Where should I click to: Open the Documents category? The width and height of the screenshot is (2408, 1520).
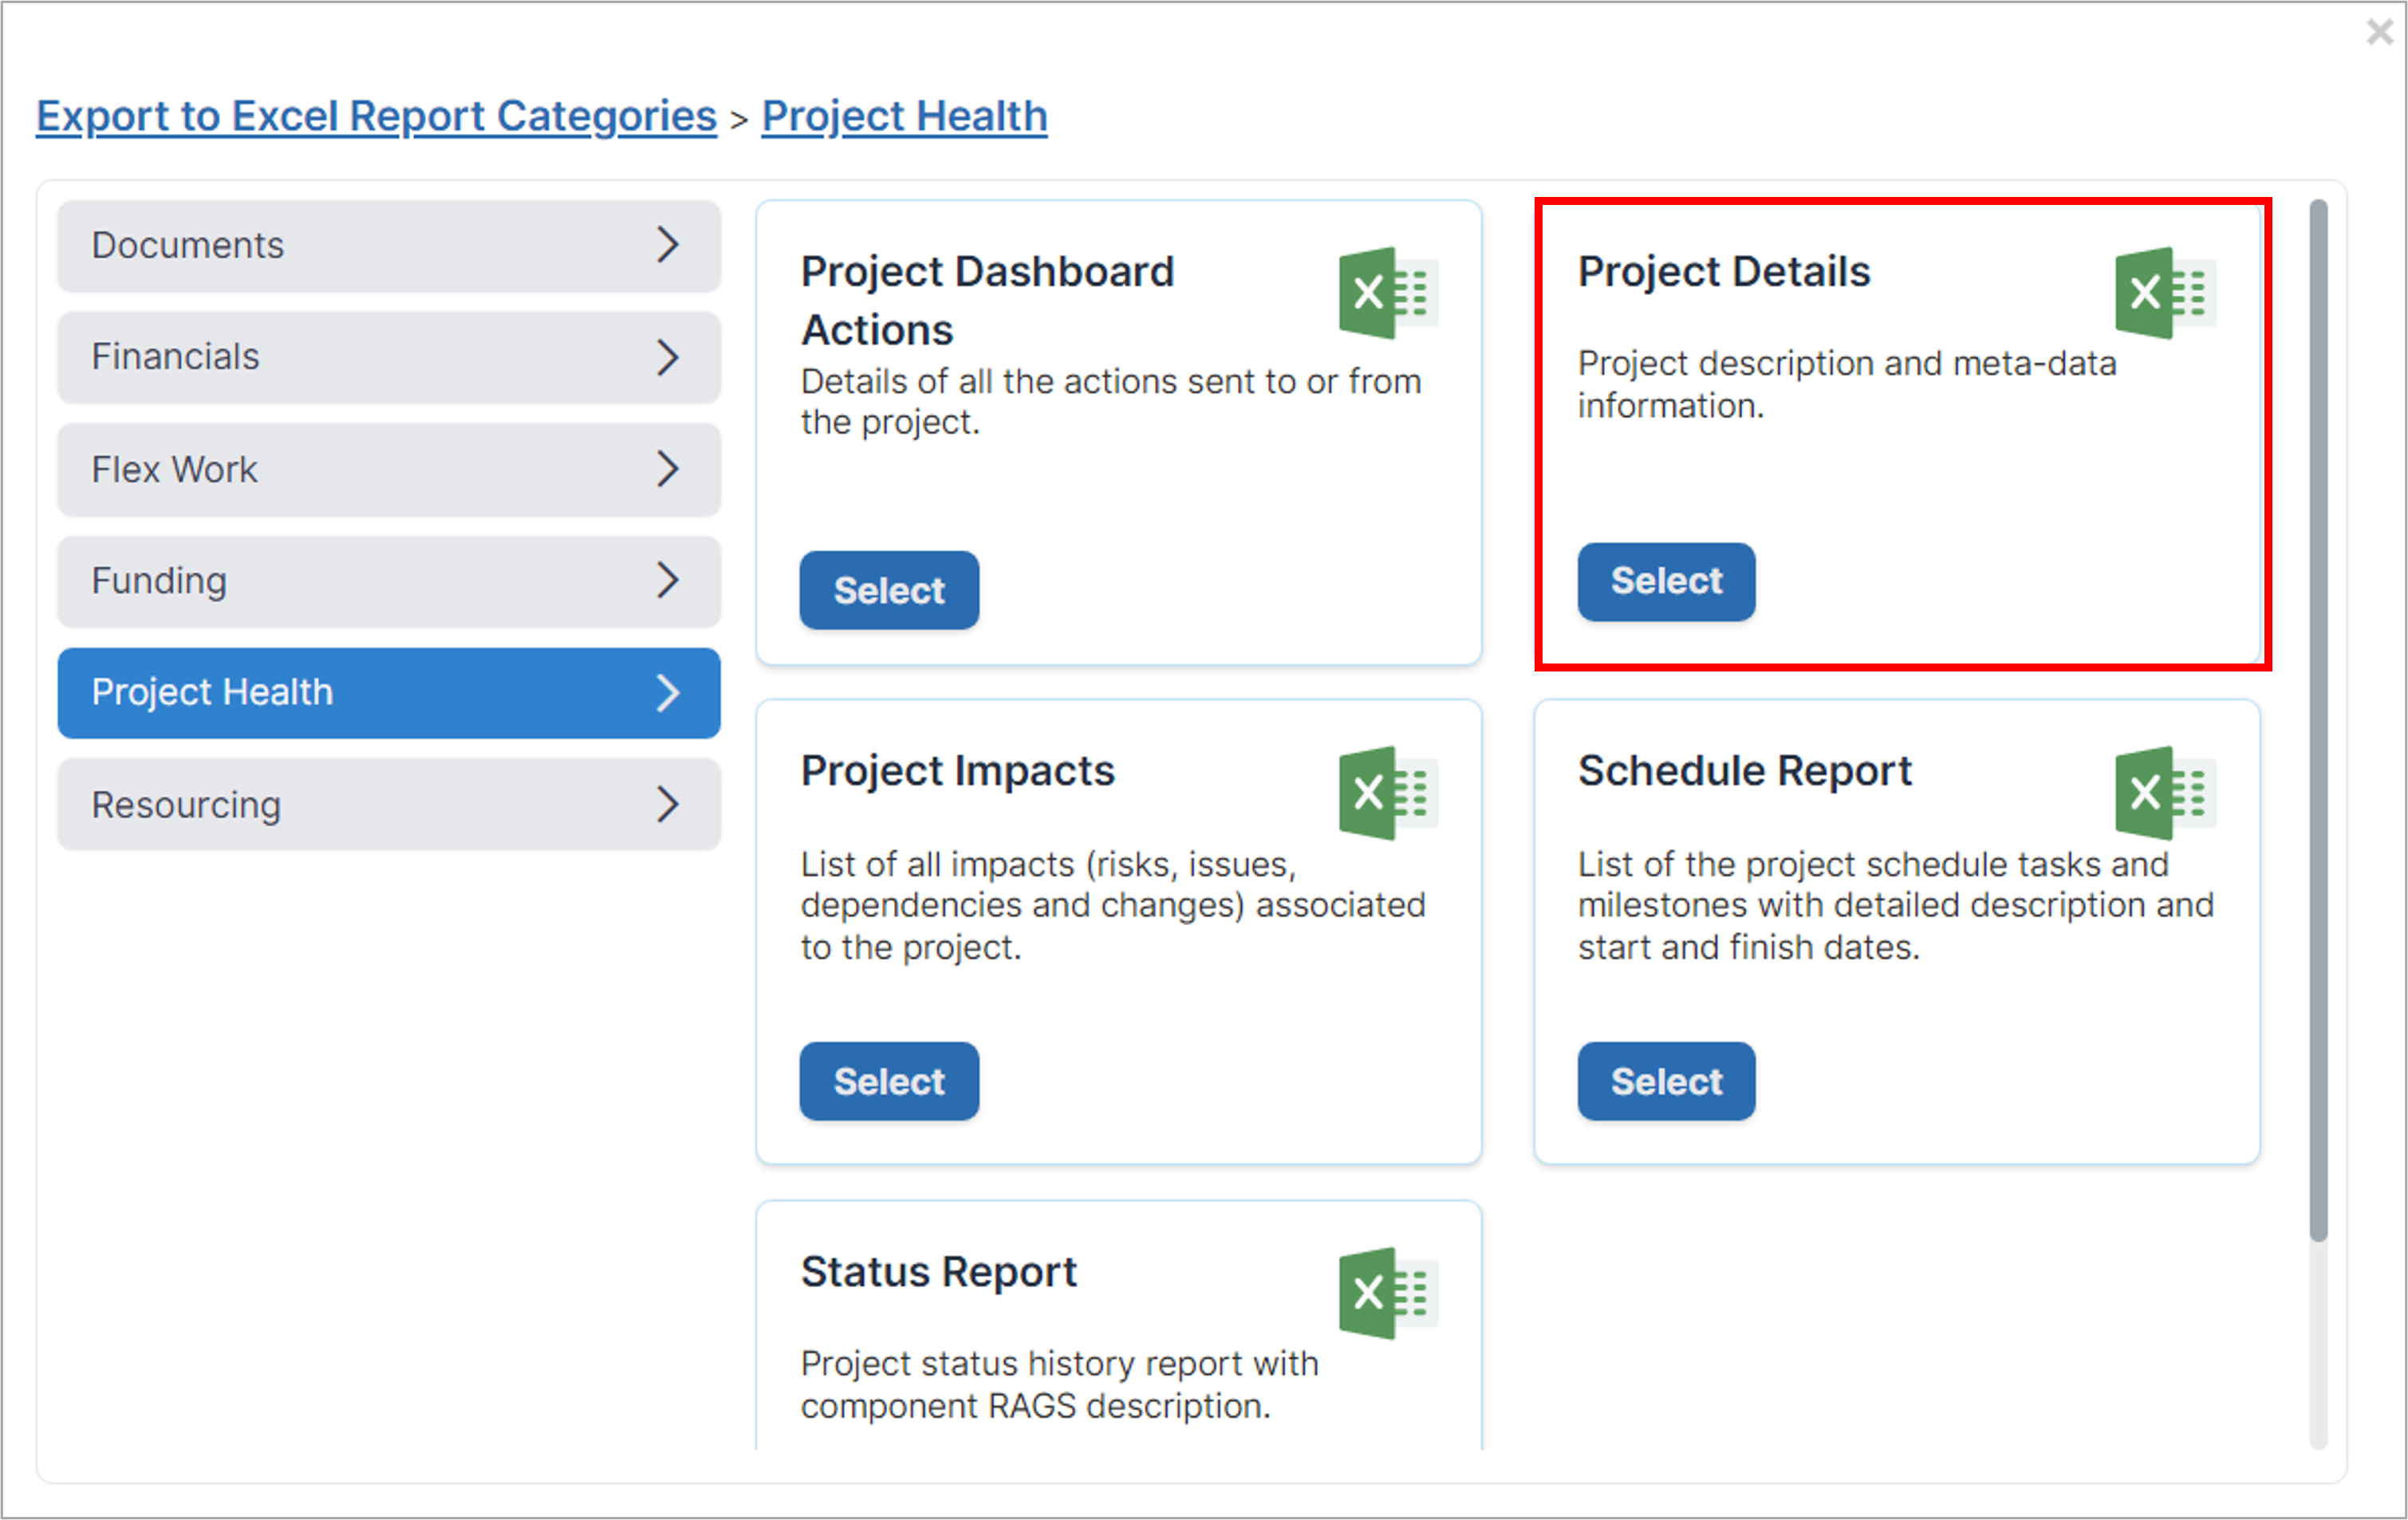click(x=389, y=246)
